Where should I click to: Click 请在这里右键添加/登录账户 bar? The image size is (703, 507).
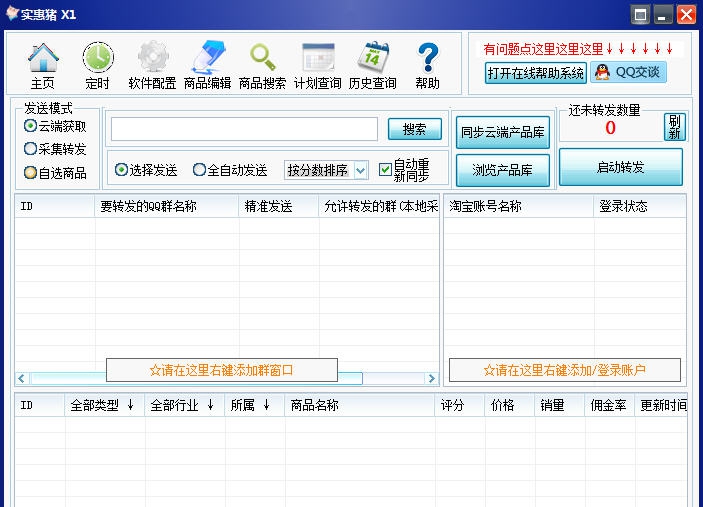565,370
